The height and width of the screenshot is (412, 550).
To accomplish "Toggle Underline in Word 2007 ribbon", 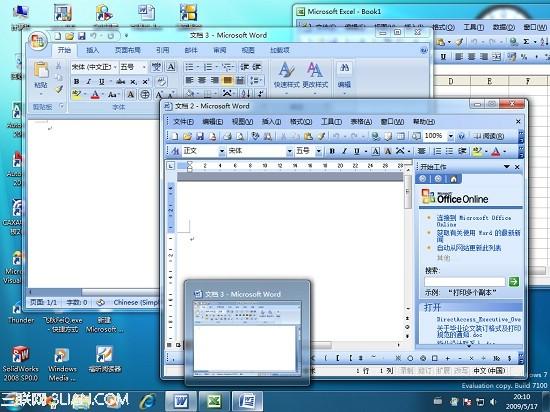I will (x=101, y=81).
